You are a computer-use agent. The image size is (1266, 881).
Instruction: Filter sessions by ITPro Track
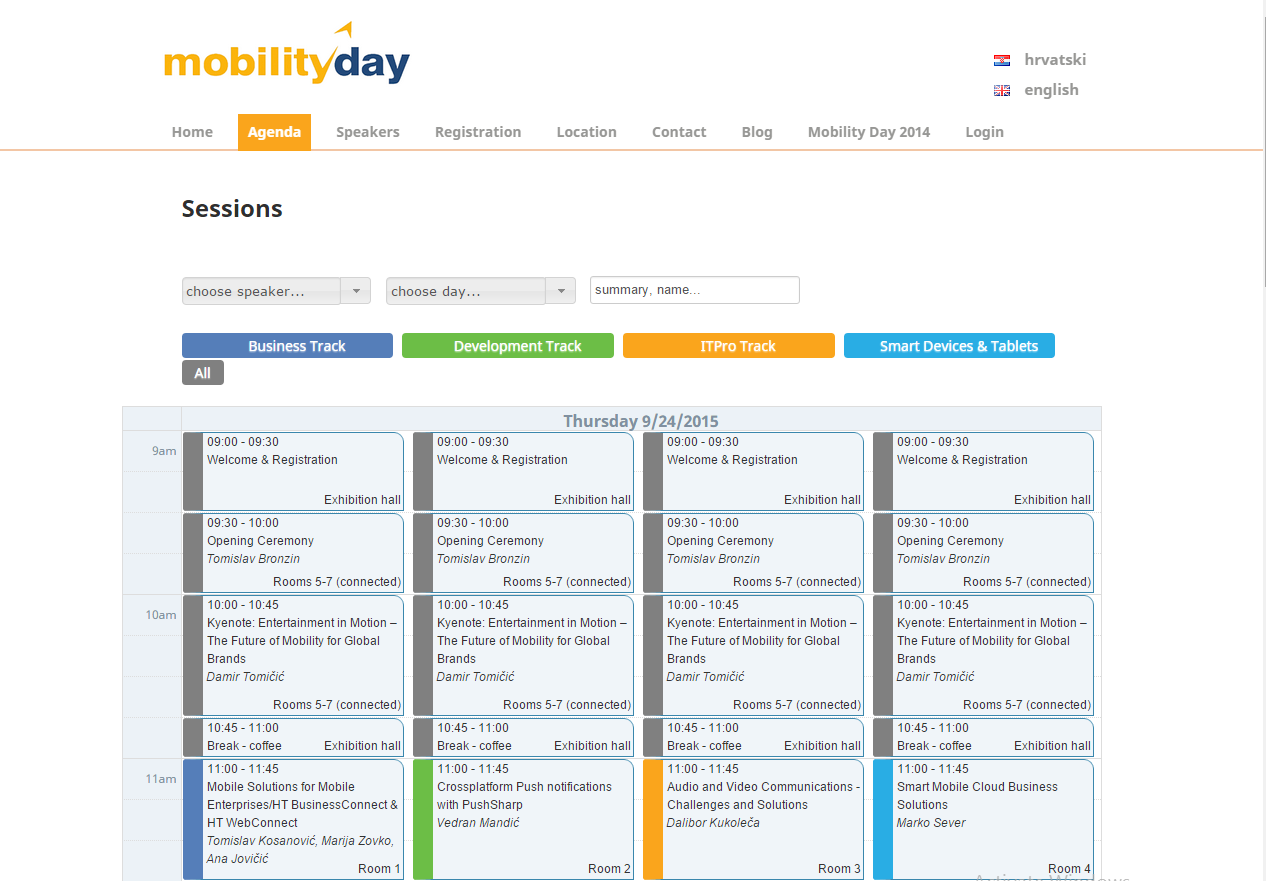(729, 346)
